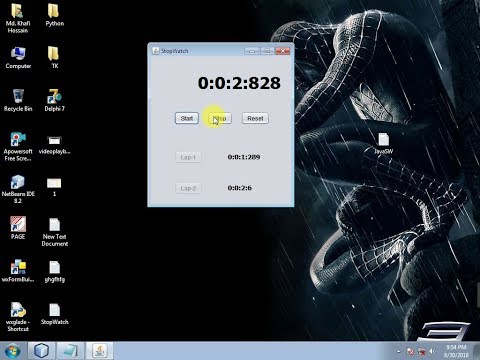The height and width of the screenshot is (360, 480).
Task: Close the StopWatch window
Action: 283,51
